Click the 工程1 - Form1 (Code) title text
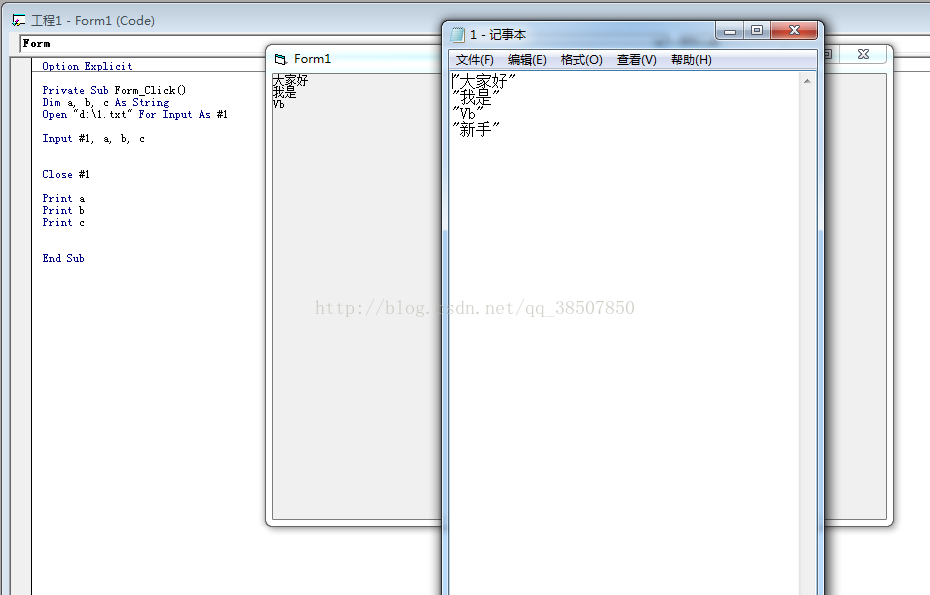 pyautogui.click(x=93, y=21)
